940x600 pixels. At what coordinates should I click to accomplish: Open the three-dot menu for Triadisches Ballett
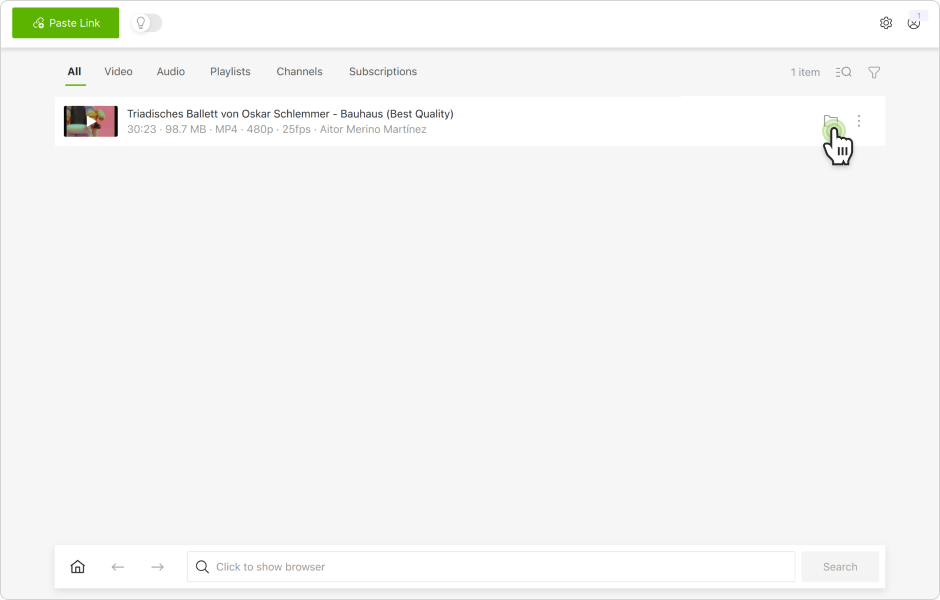(859, 120)
